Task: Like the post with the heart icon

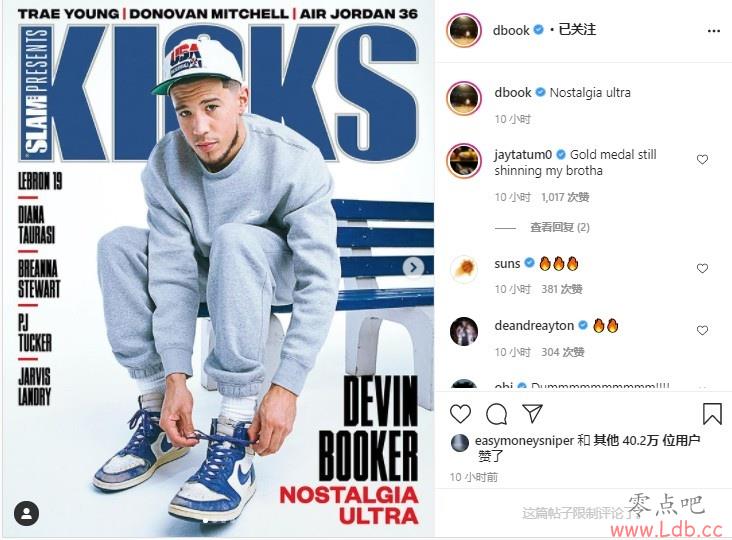Action: point(460,414)
